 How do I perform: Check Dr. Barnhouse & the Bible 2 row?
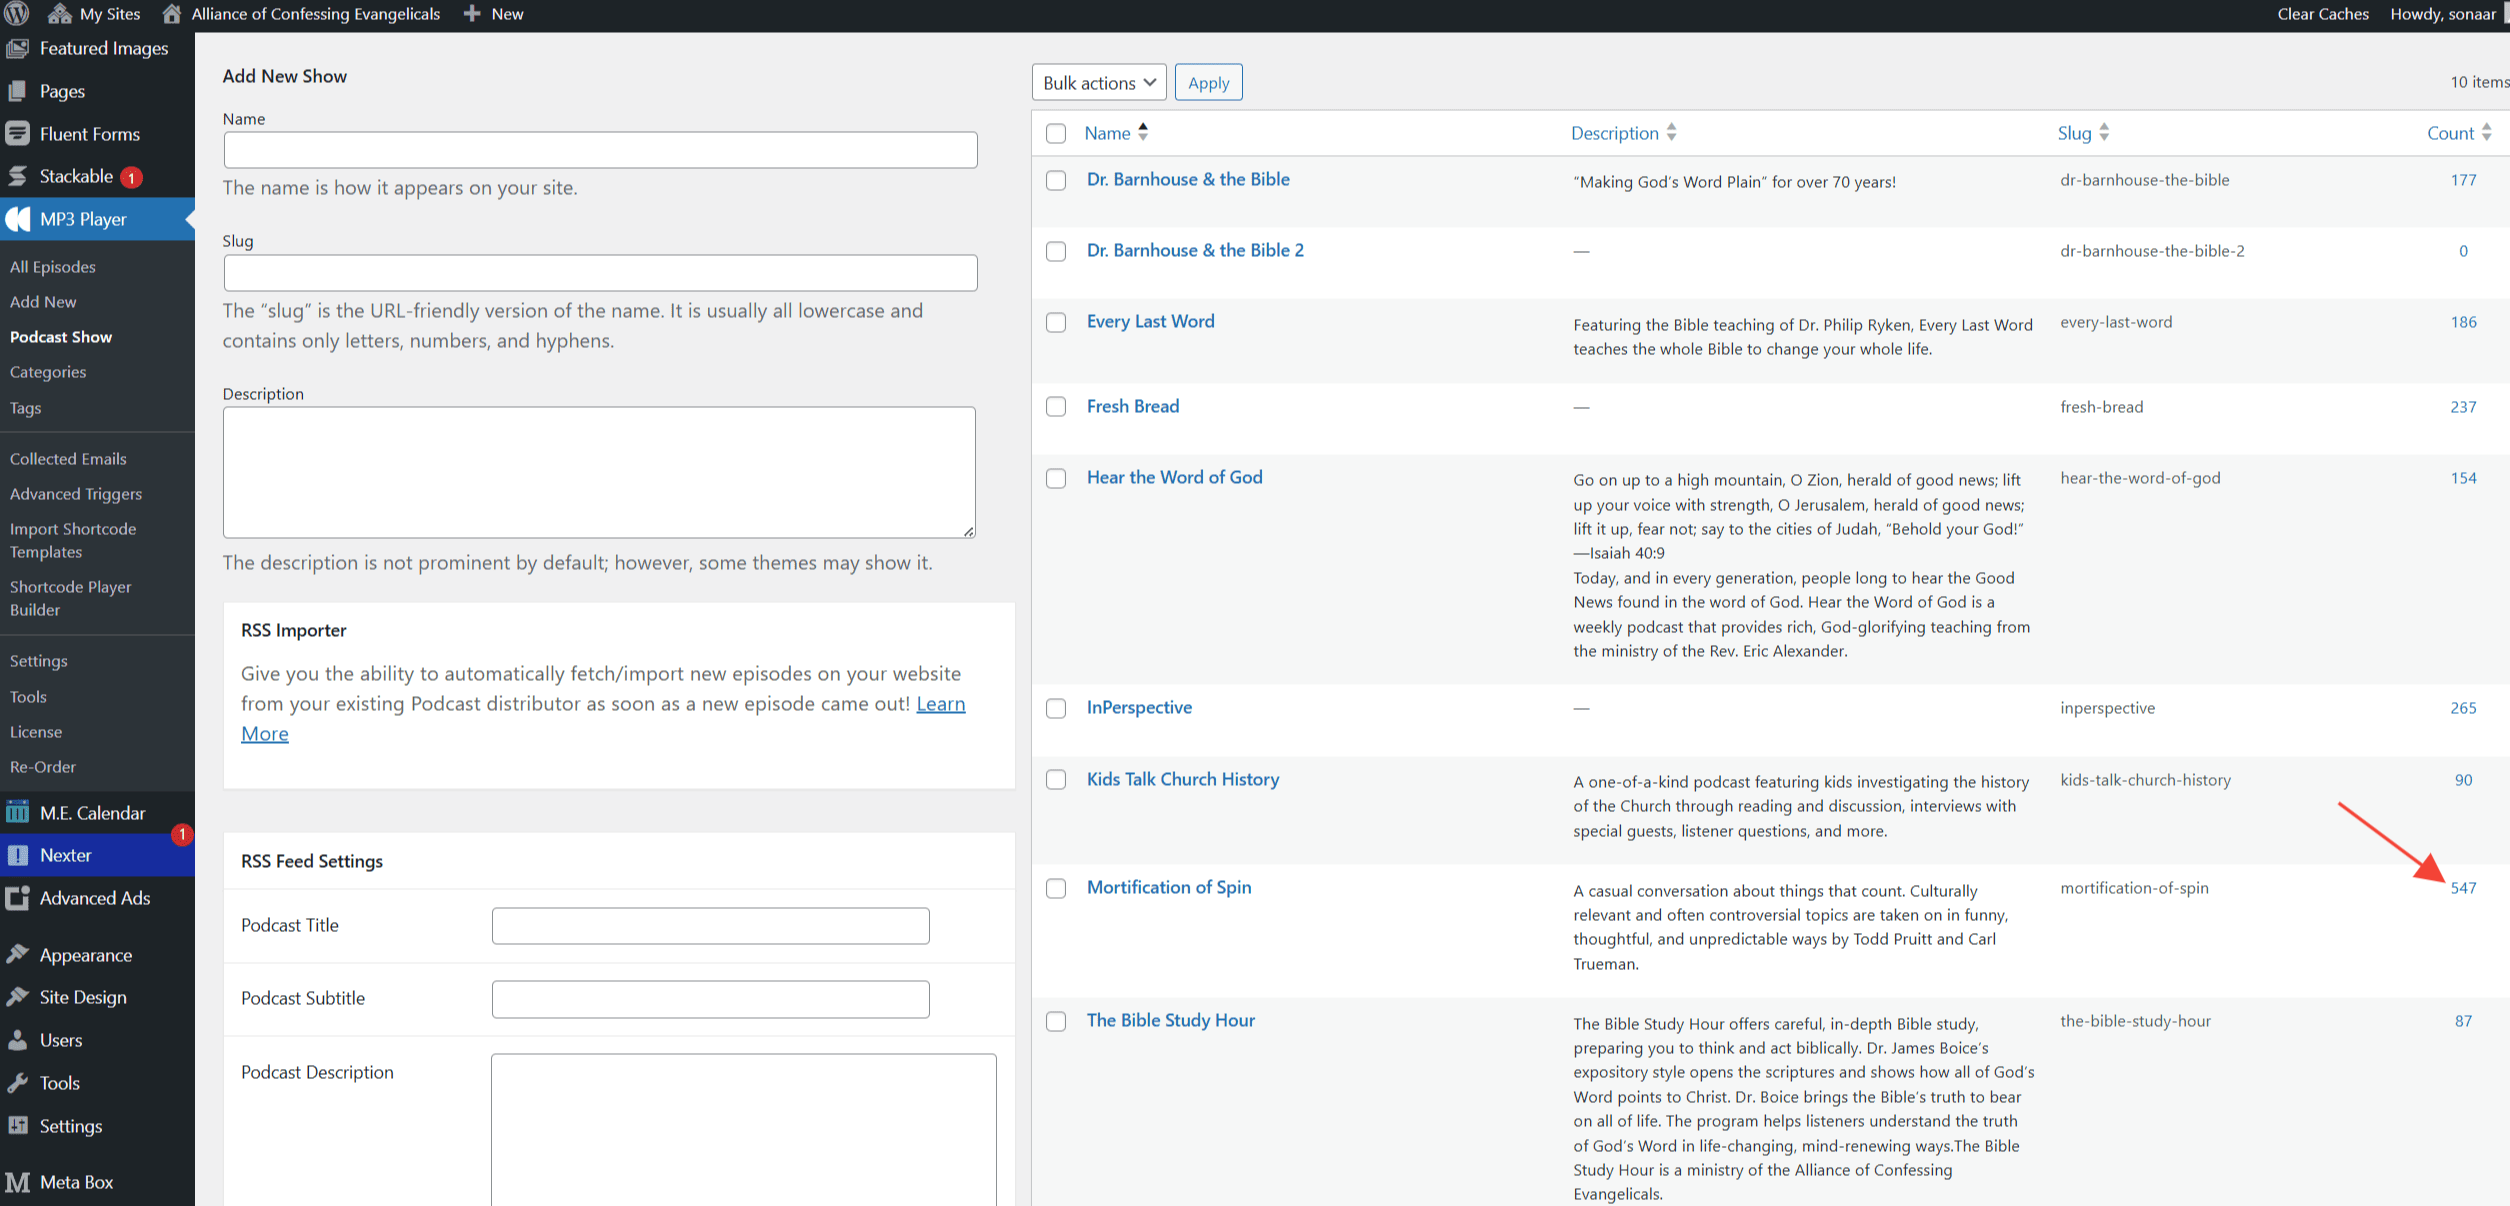1056,251
